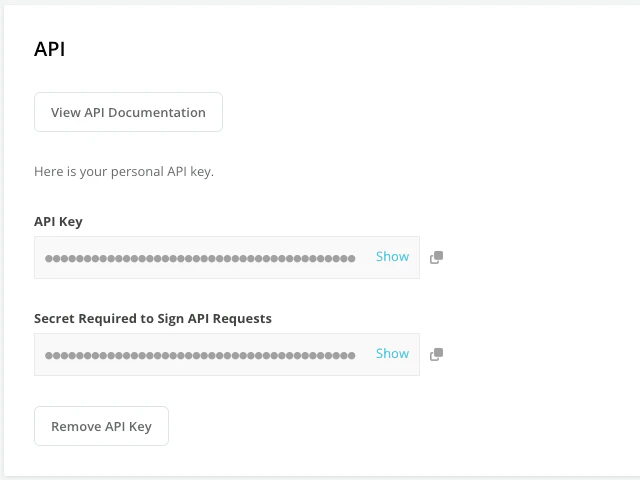The width and height of the screenshot is (640, 480).
Task: Open the View API Documentation page
Action: [x=128, y=112]
